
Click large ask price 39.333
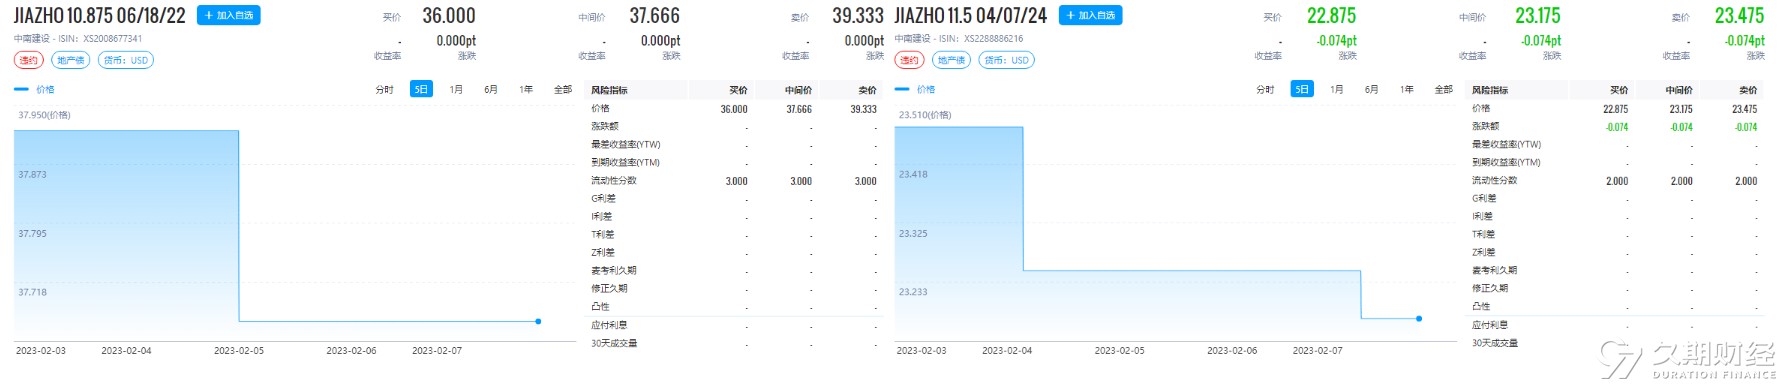(x=858, y=16)
